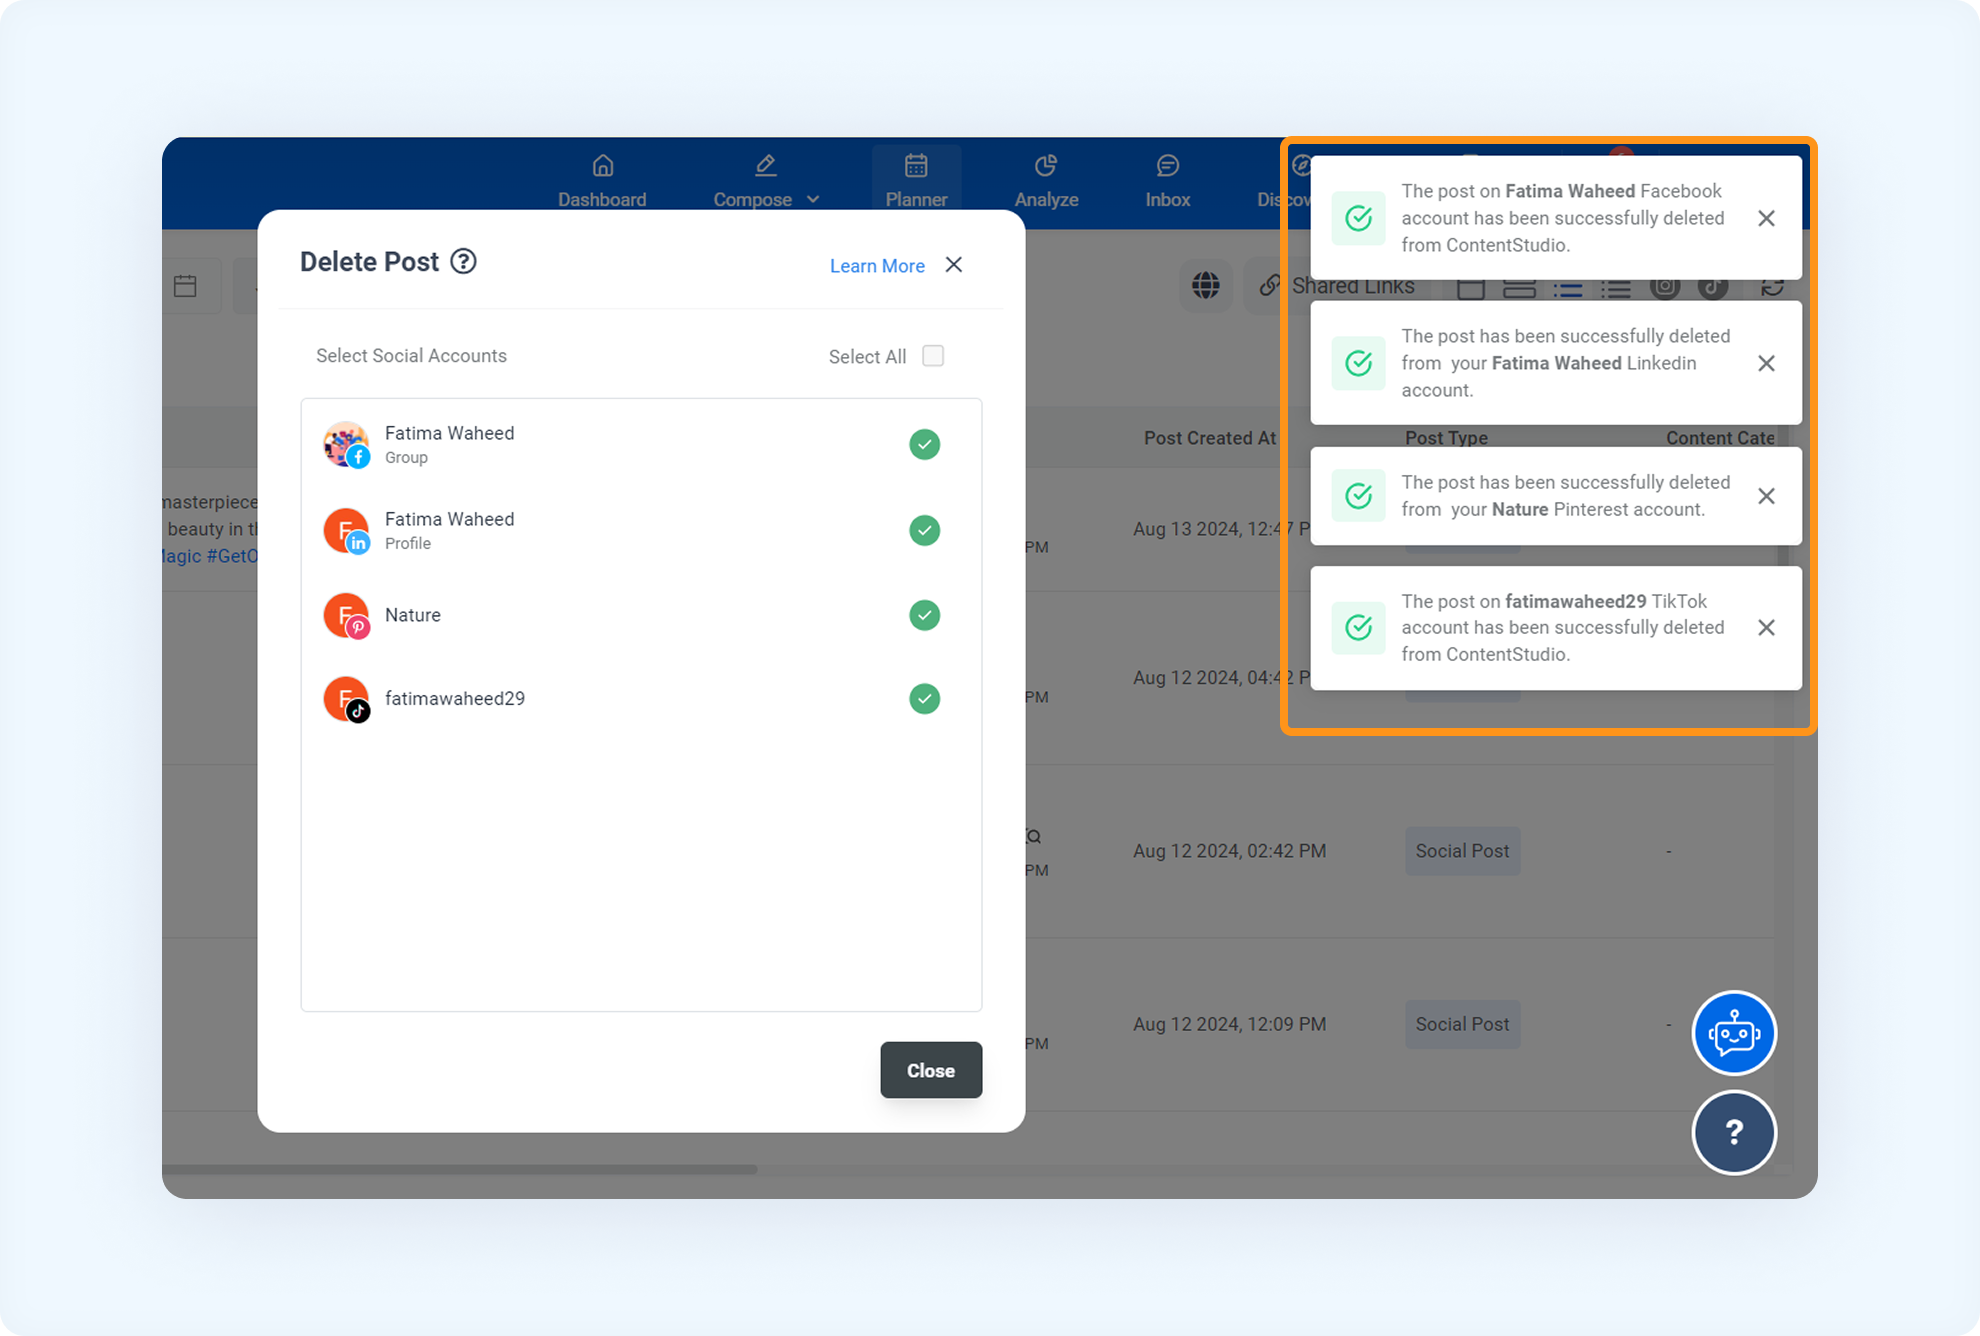Tick the Select All checkbox
This screenshot has height=1336, width=1980.
coord(933,356)
